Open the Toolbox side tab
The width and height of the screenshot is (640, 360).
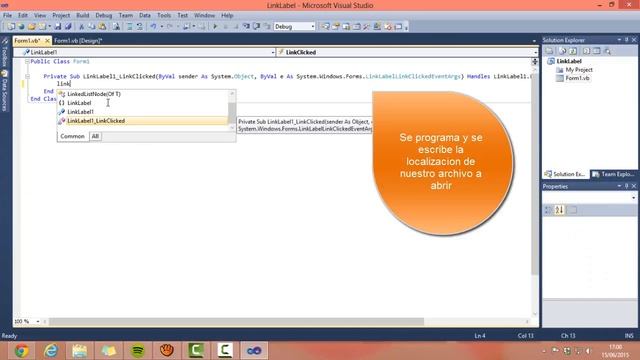[4, 53]
